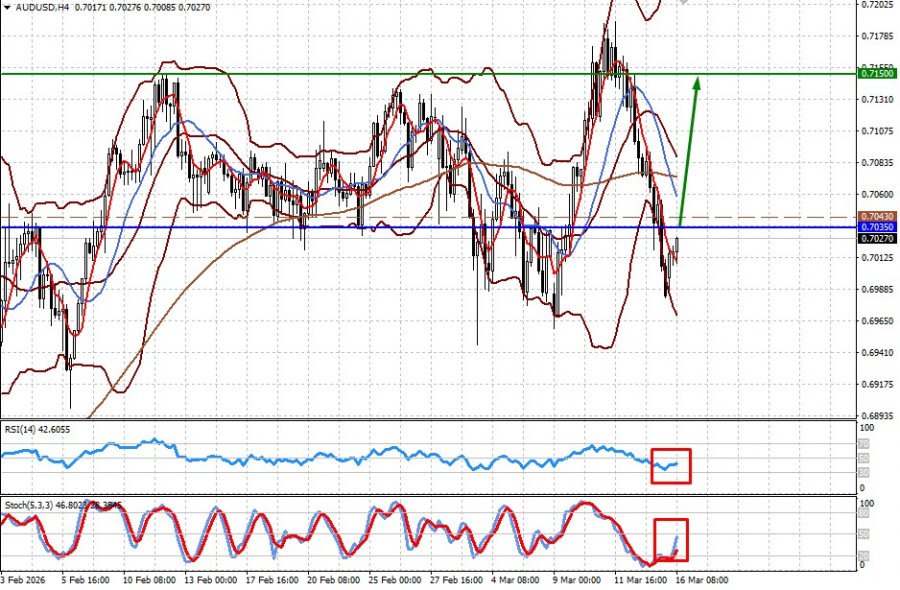Click the 0.72025 price axis value

click(x=878, y=5)
